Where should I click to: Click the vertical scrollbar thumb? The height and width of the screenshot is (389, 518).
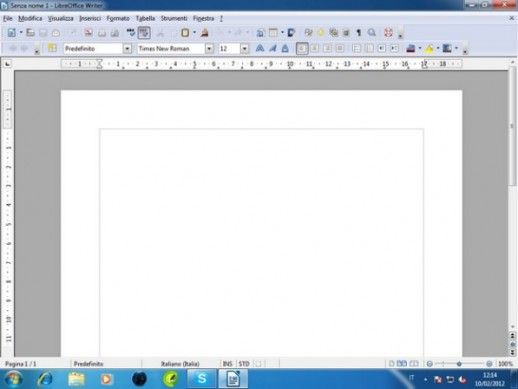pos(512,127)
